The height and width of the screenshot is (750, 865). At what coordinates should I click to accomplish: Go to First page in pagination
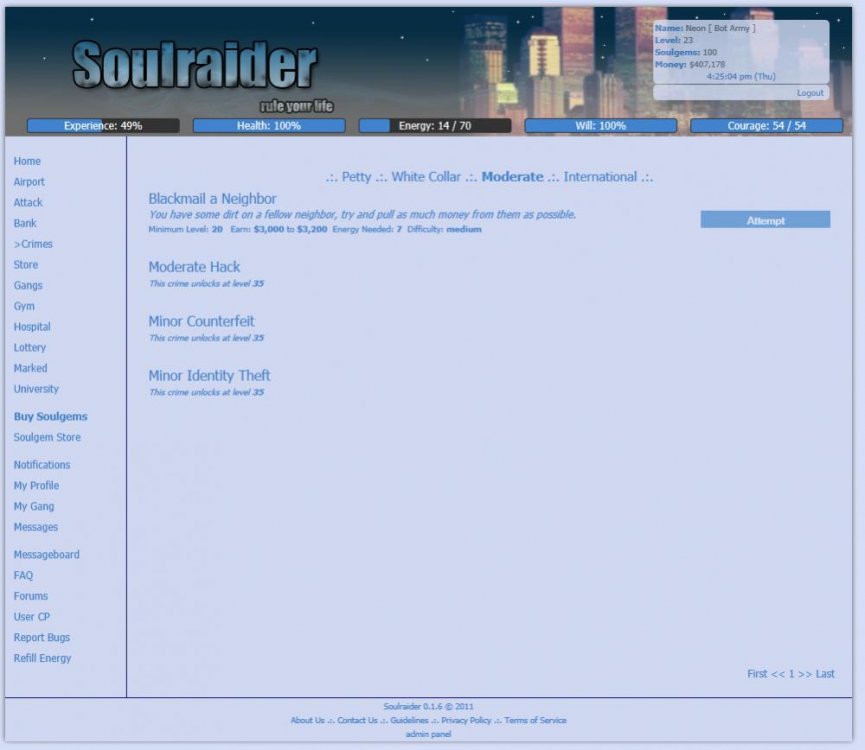[757, 674]
